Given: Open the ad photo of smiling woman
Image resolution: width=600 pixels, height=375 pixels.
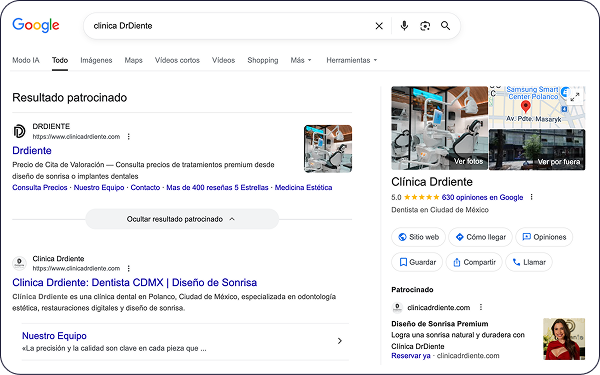Looking at the screenshot, I should pos(564,339).
